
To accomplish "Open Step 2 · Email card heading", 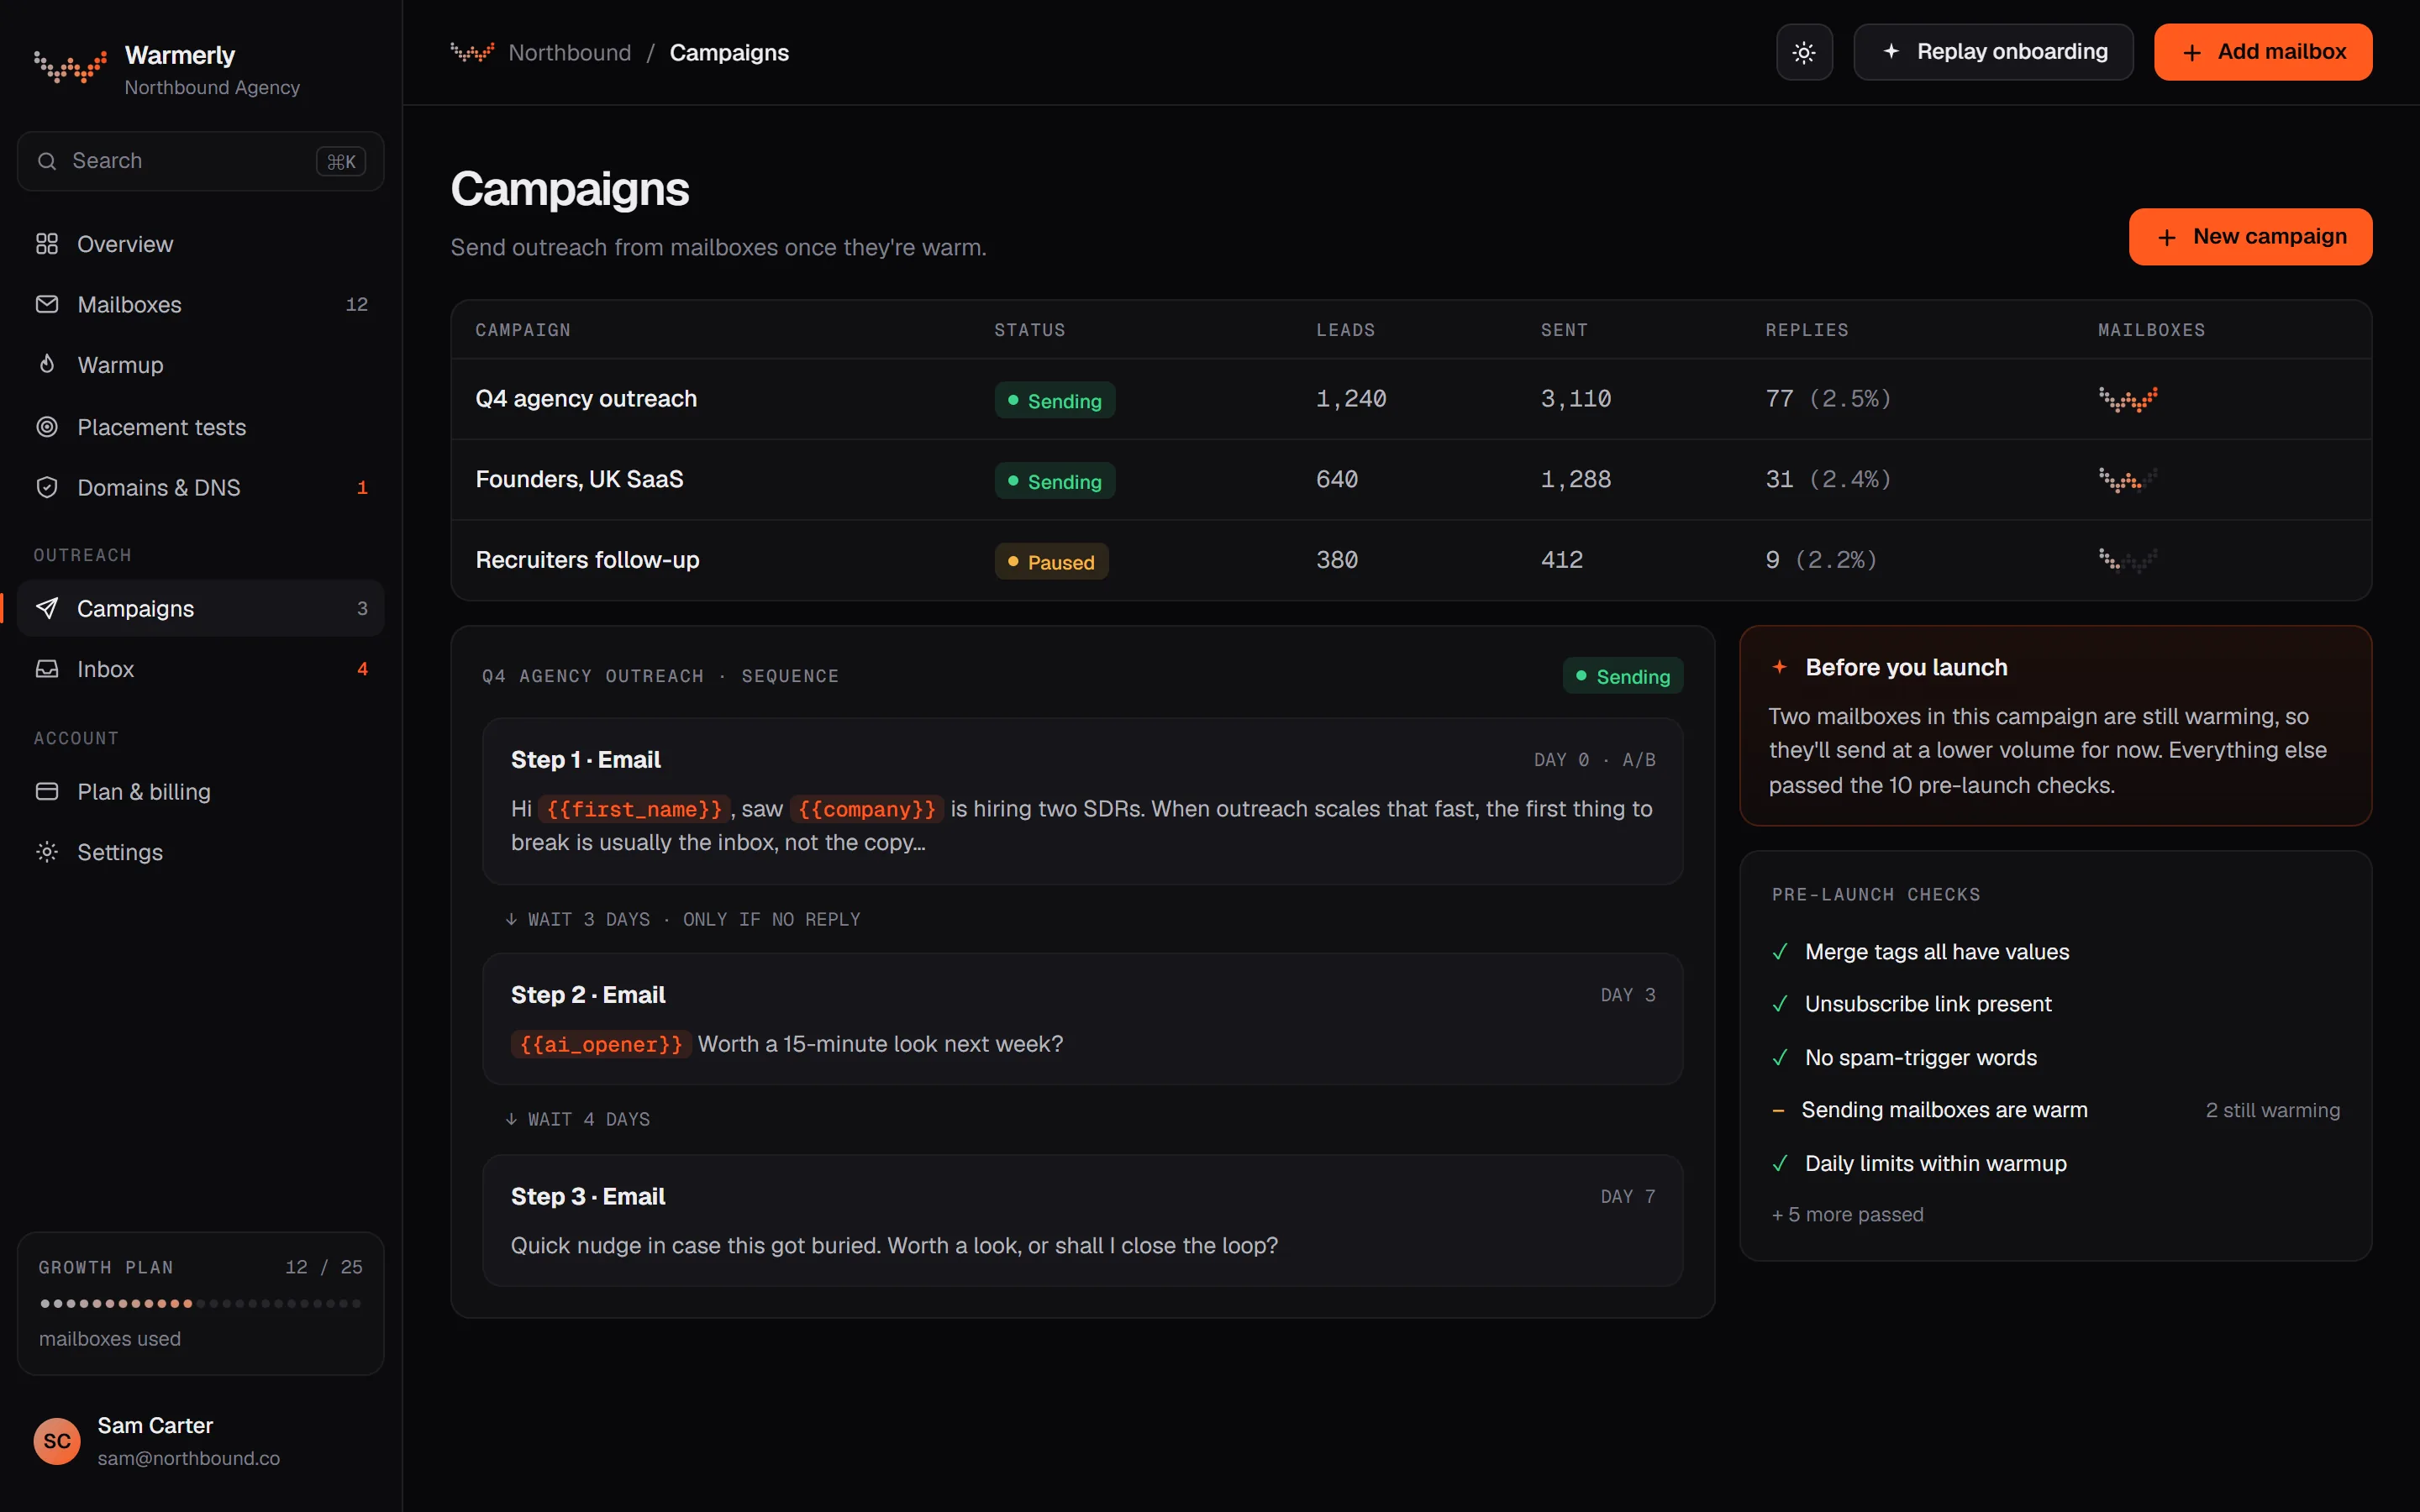I will click(x=588, y=995).
